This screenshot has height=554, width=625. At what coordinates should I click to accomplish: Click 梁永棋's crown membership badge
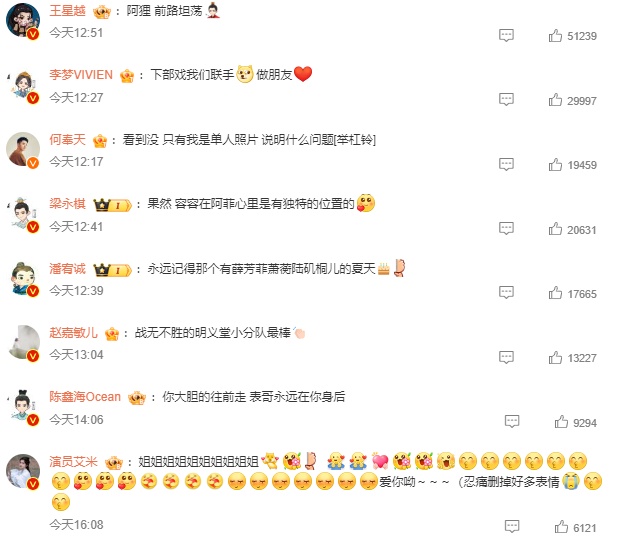point(112,205)
